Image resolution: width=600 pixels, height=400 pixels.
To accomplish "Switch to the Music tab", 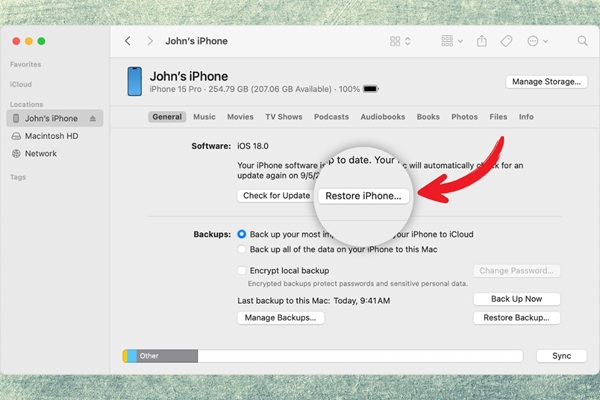I will (x=204, y=117).
